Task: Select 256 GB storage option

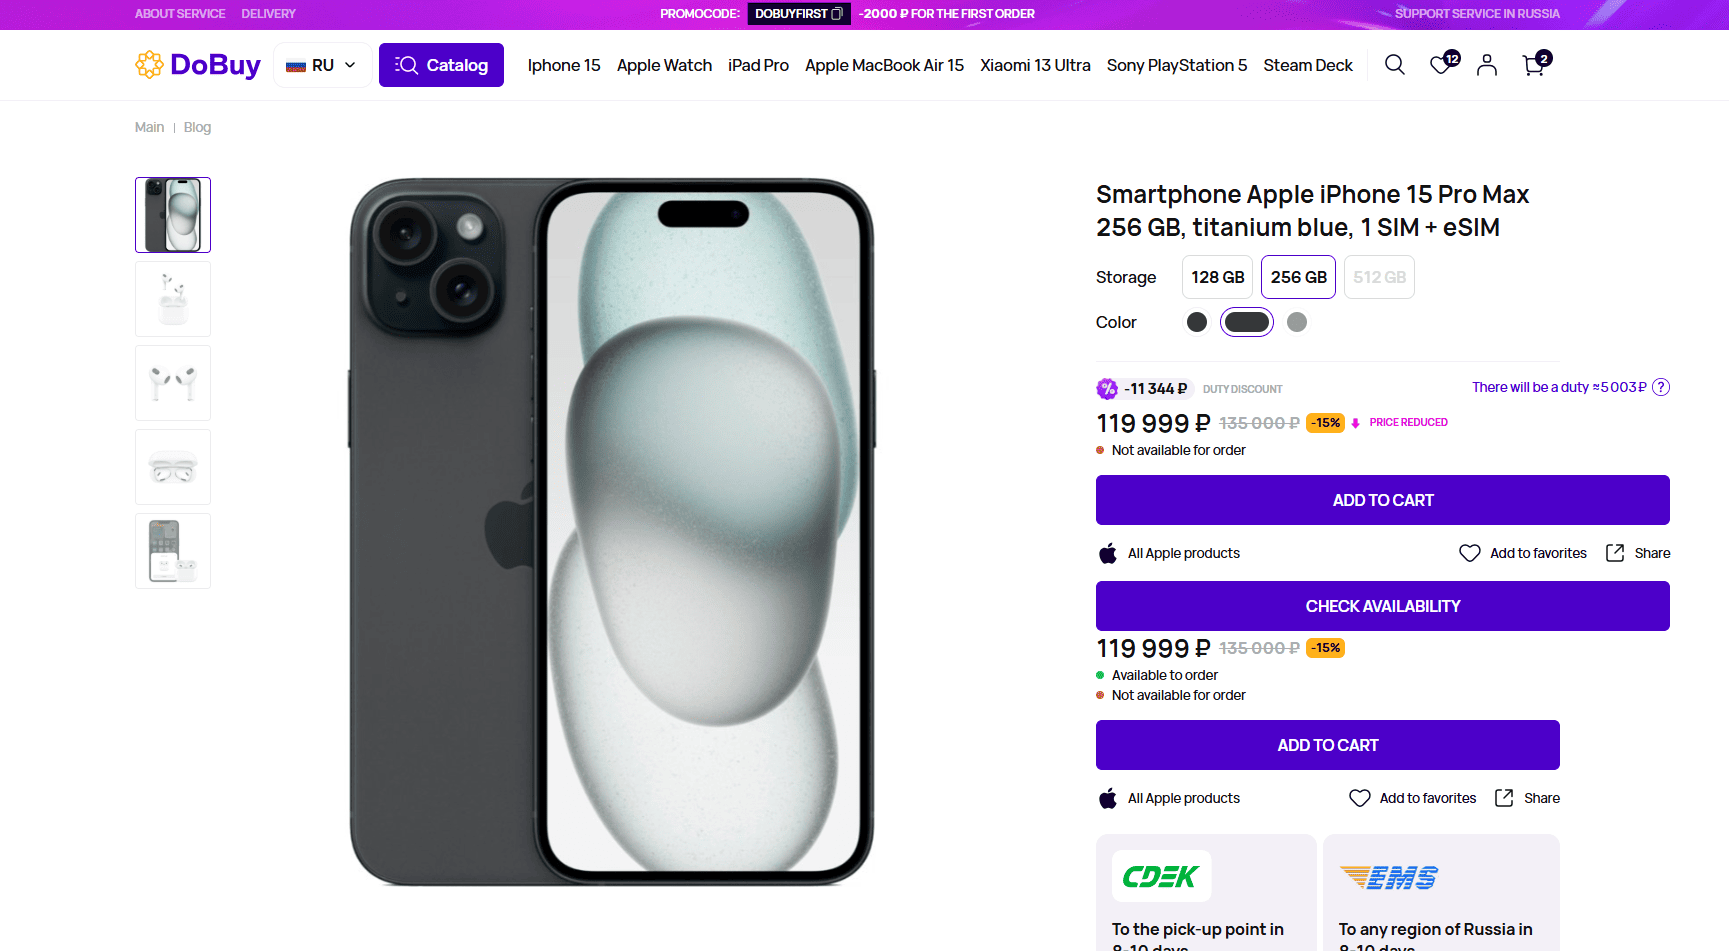Action: pyautogui.click(x=1298, y=277)
